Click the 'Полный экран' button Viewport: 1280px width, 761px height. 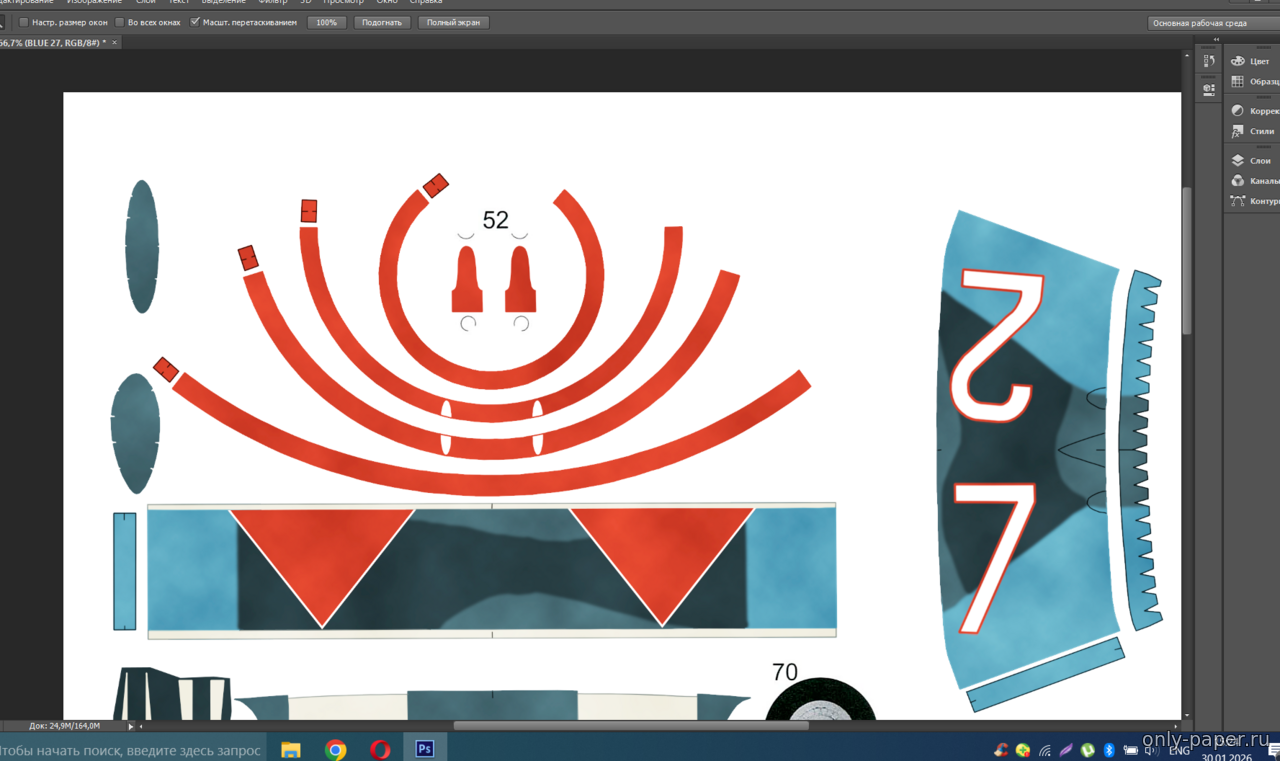[453, 22]
